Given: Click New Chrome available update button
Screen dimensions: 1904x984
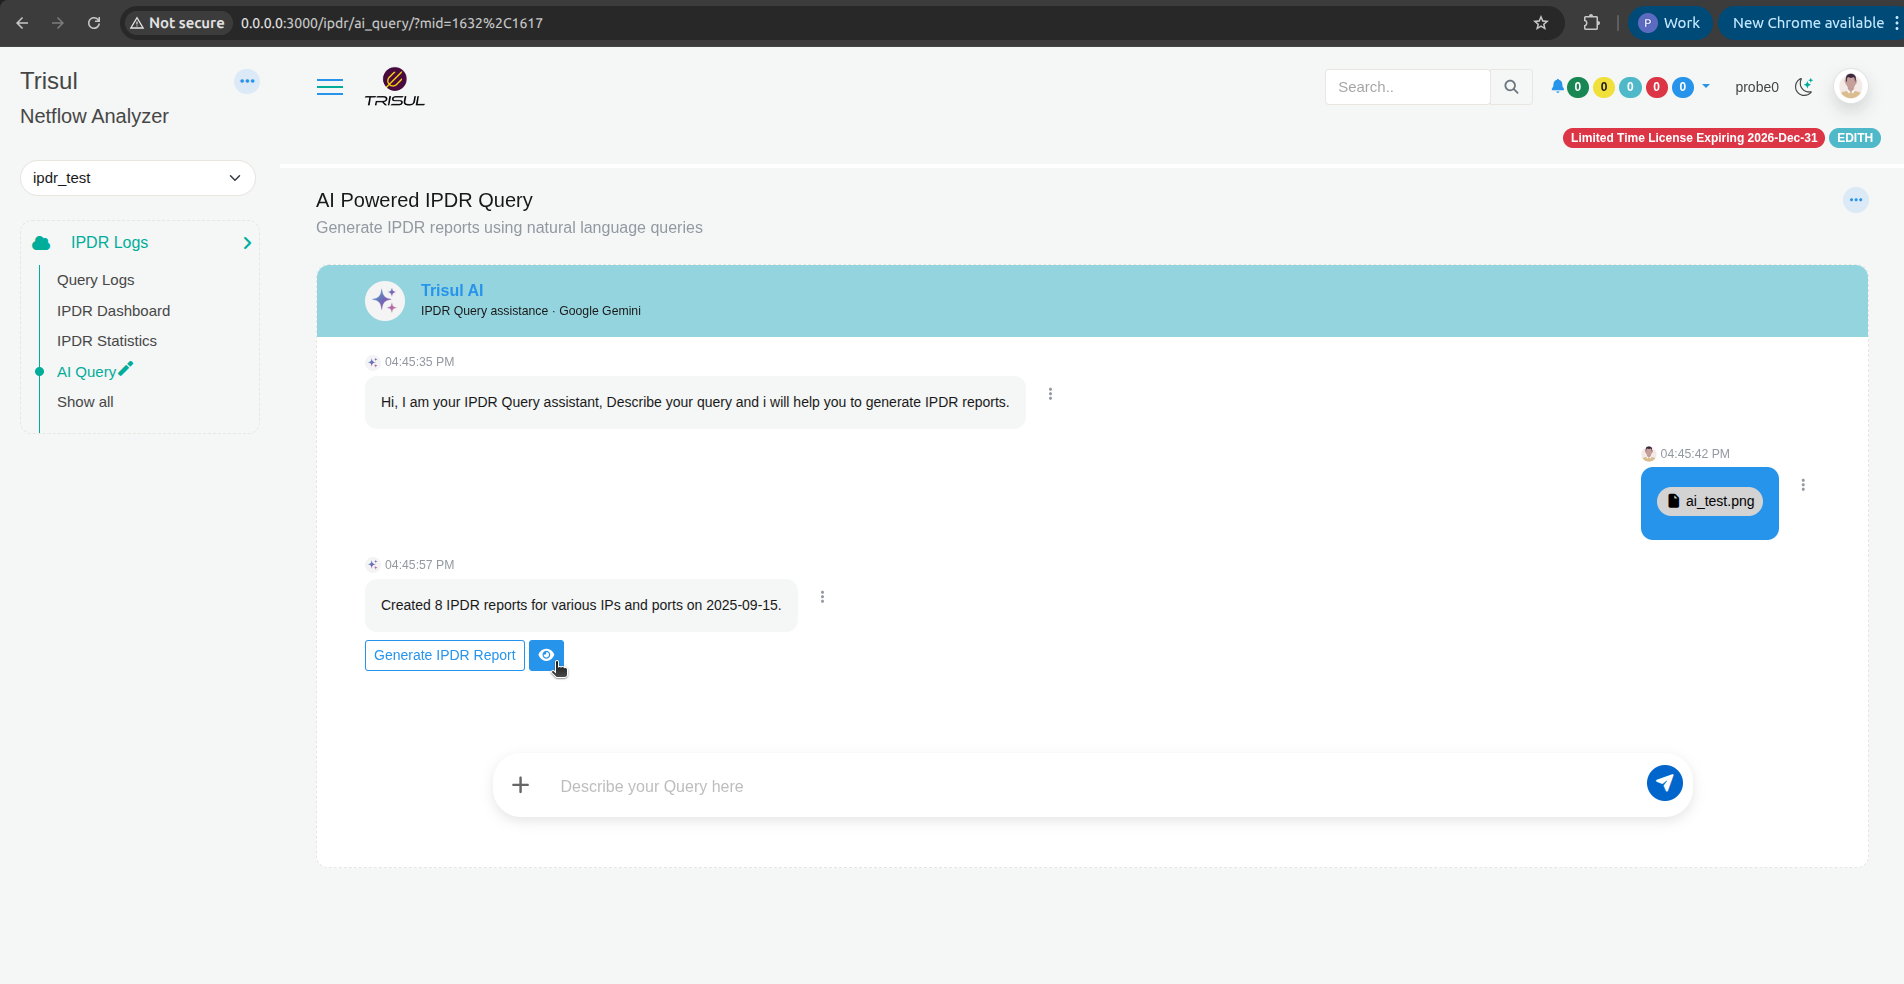Looking at the screenshot, I should (1808, 23).
